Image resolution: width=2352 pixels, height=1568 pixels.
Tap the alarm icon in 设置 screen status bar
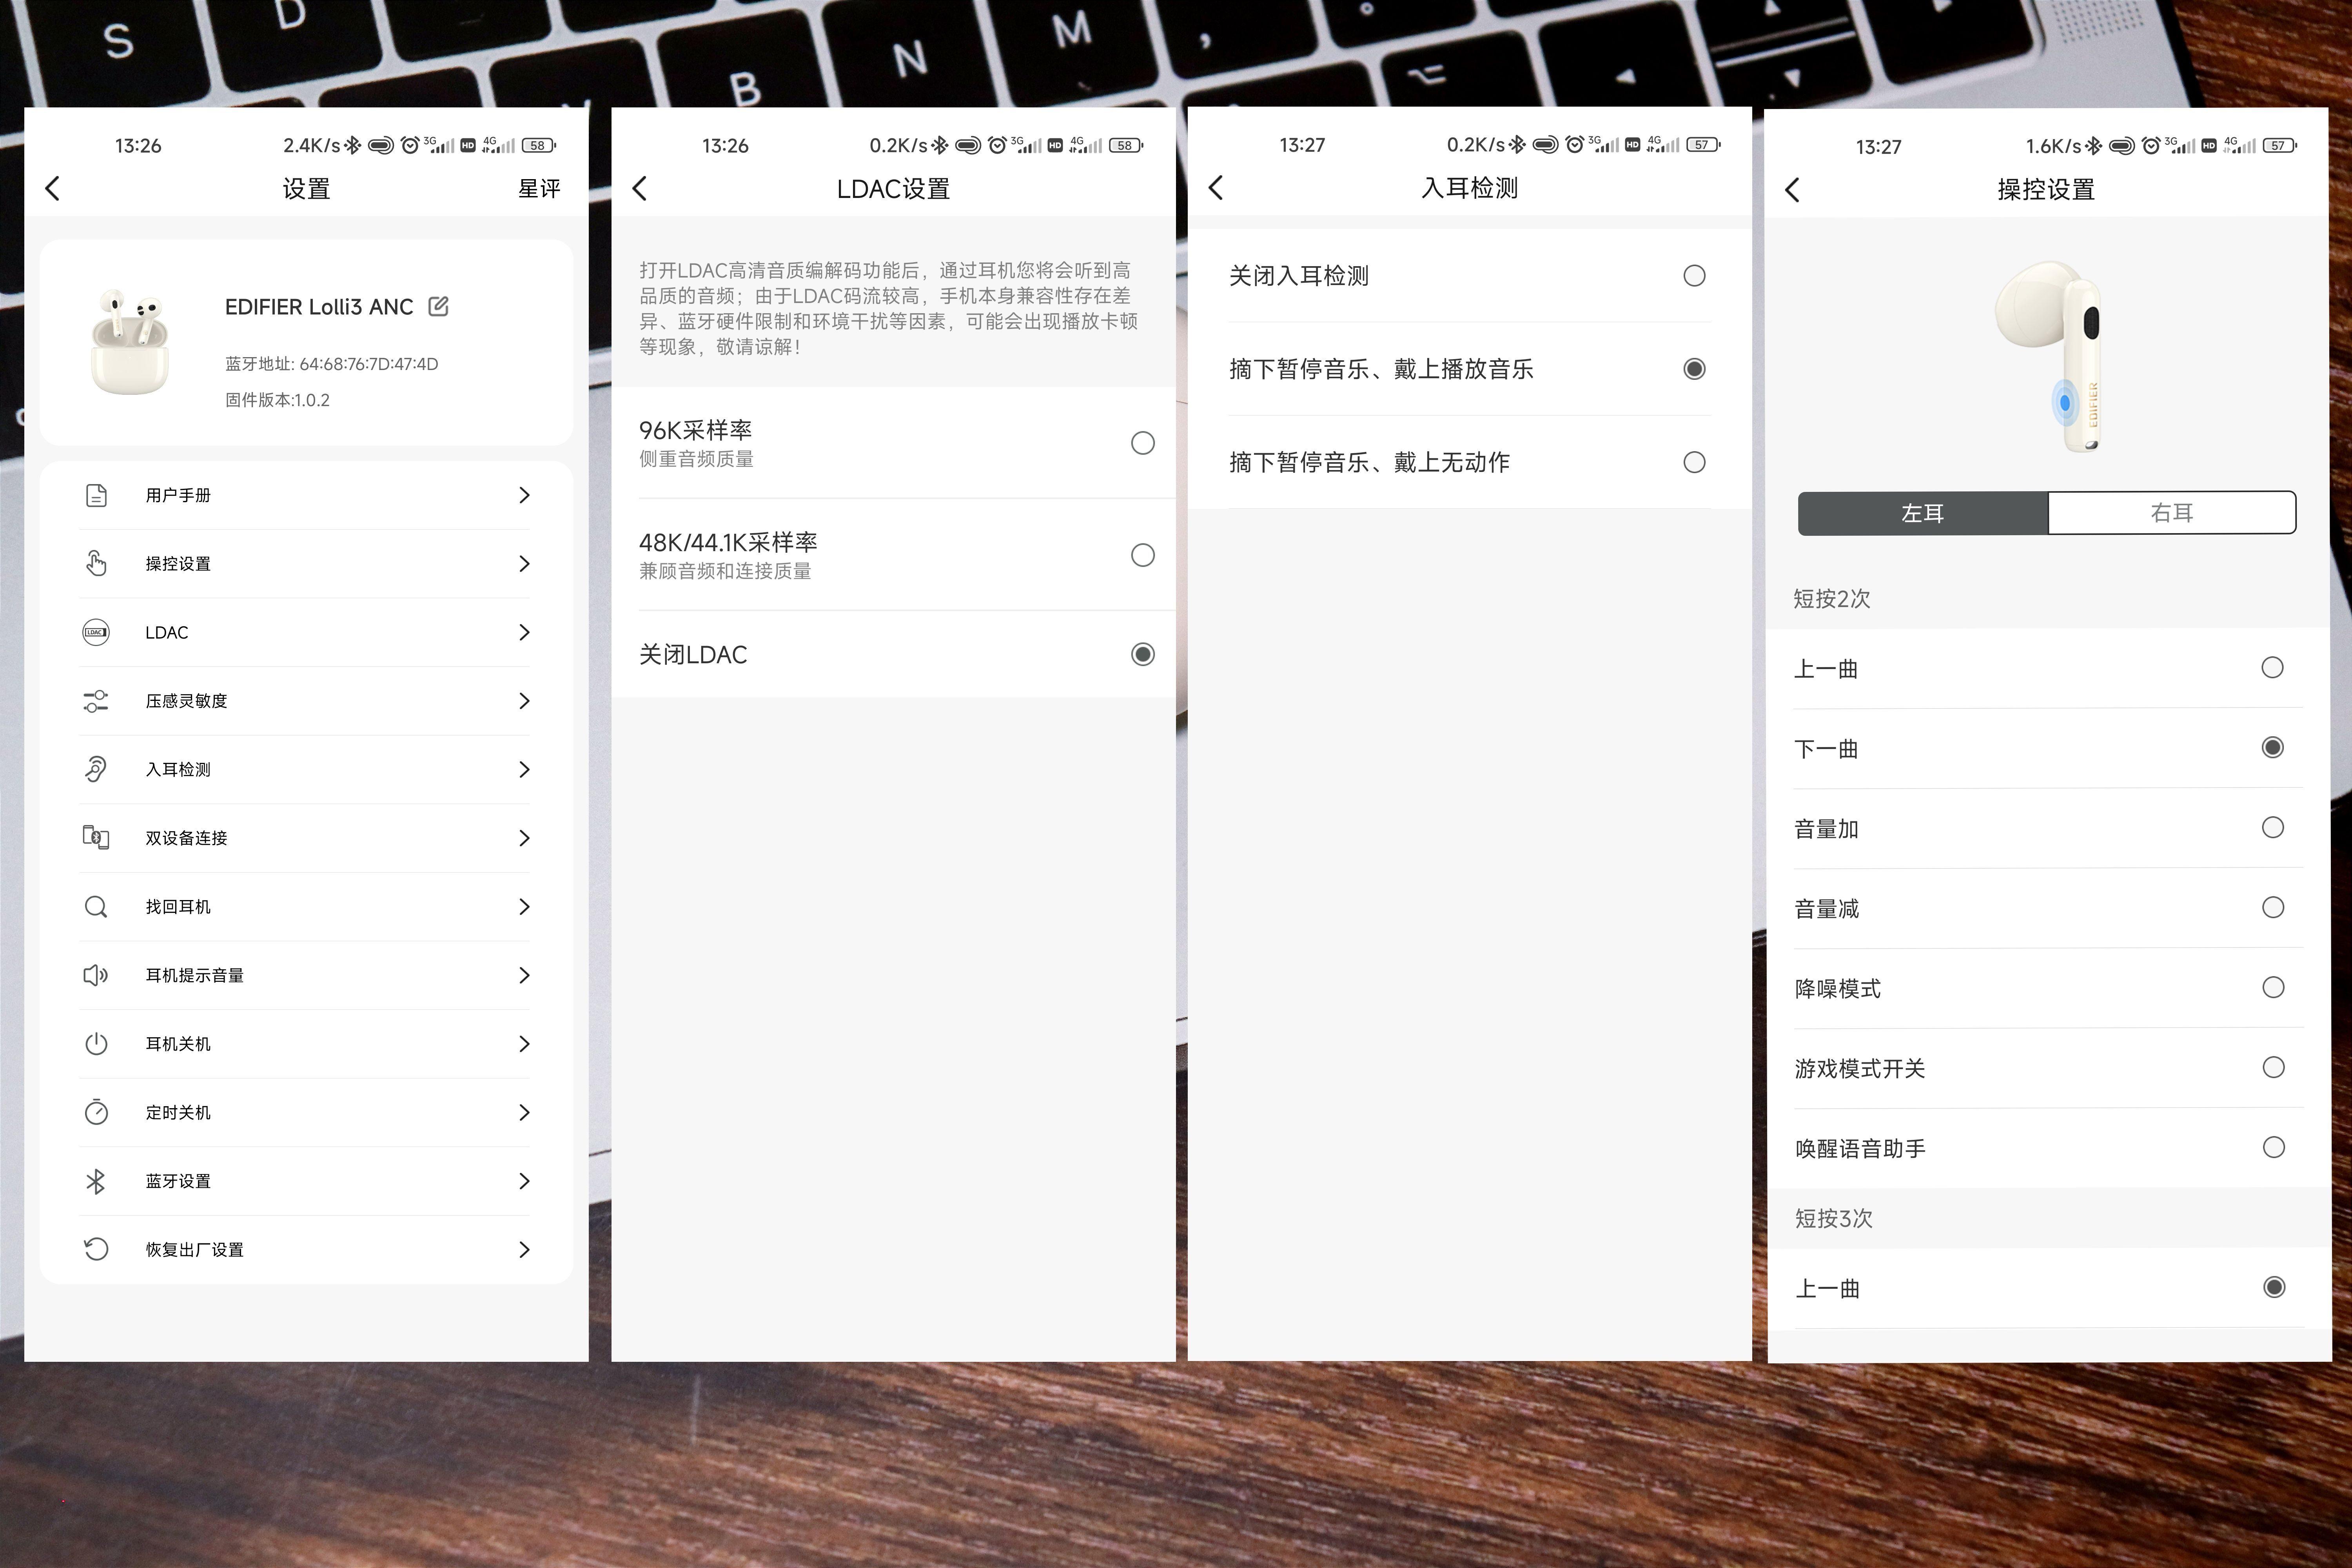click(410, 145)
